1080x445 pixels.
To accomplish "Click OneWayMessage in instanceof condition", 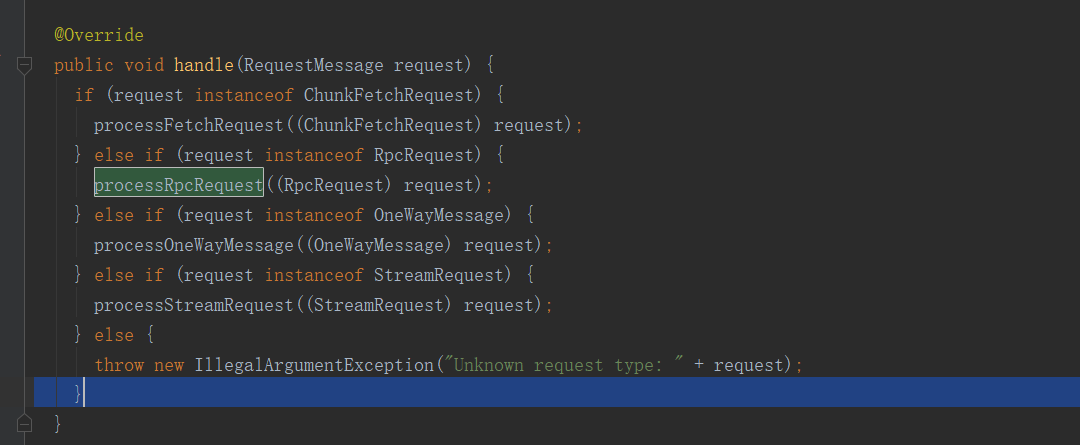I will [439, 215].
